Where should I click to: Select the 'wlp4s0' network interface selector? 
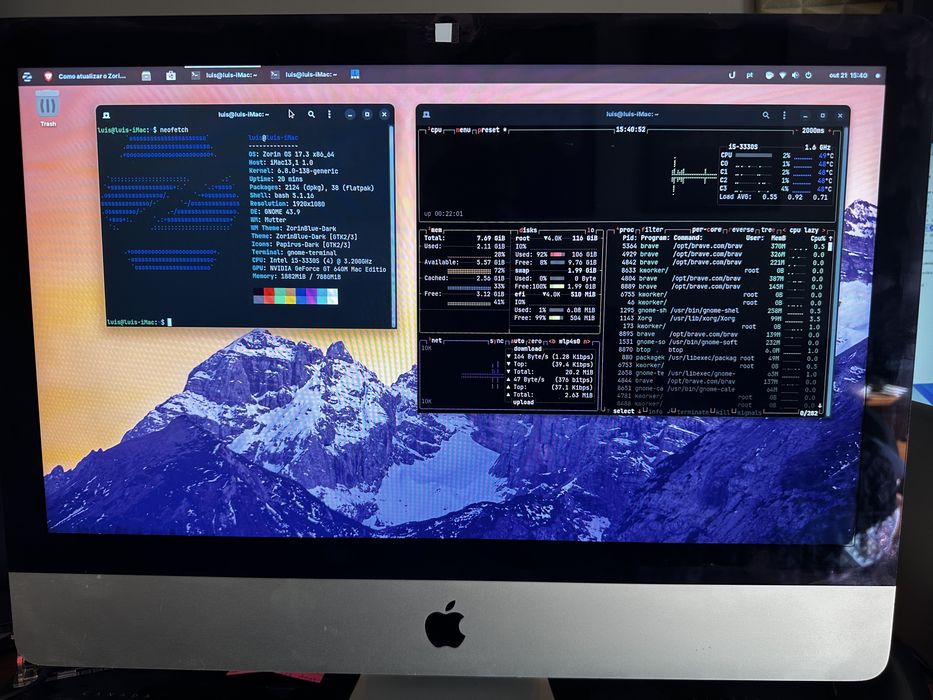[x=569, y=341]
